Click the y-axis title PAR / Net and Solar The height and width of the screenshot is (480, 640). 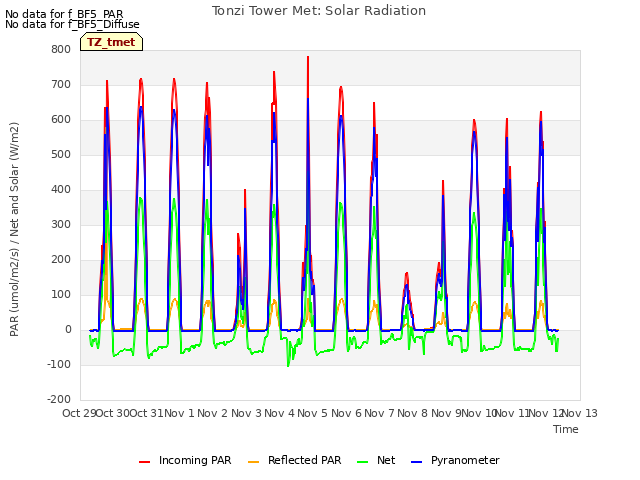tap(14, 229)
